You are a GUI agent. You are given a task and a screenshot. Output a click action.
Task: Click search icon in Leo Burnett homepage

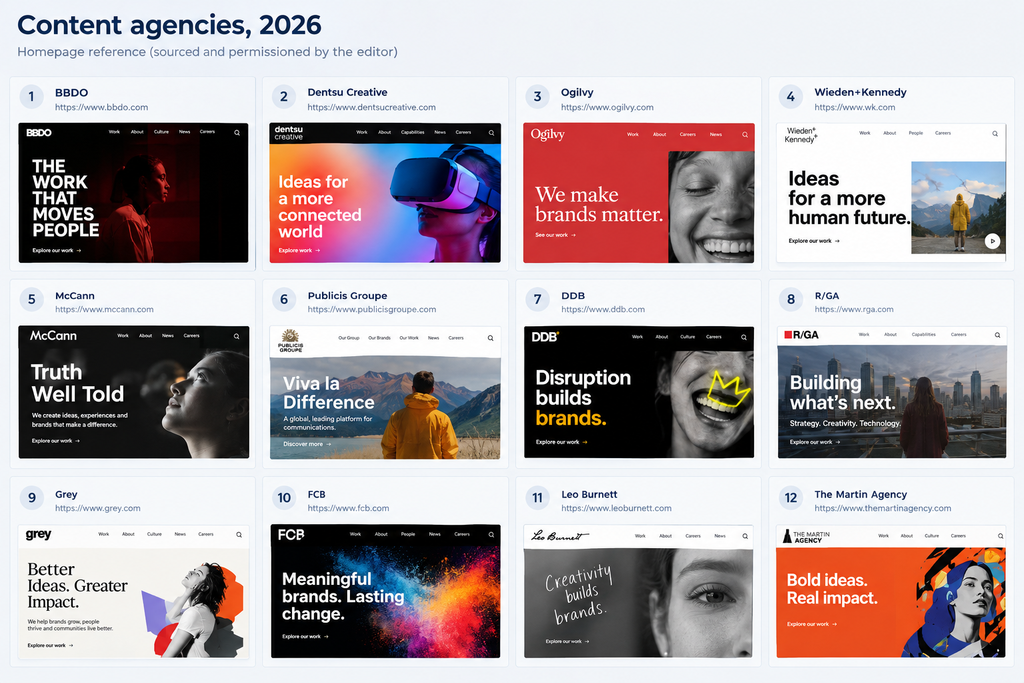coord(744,536)
